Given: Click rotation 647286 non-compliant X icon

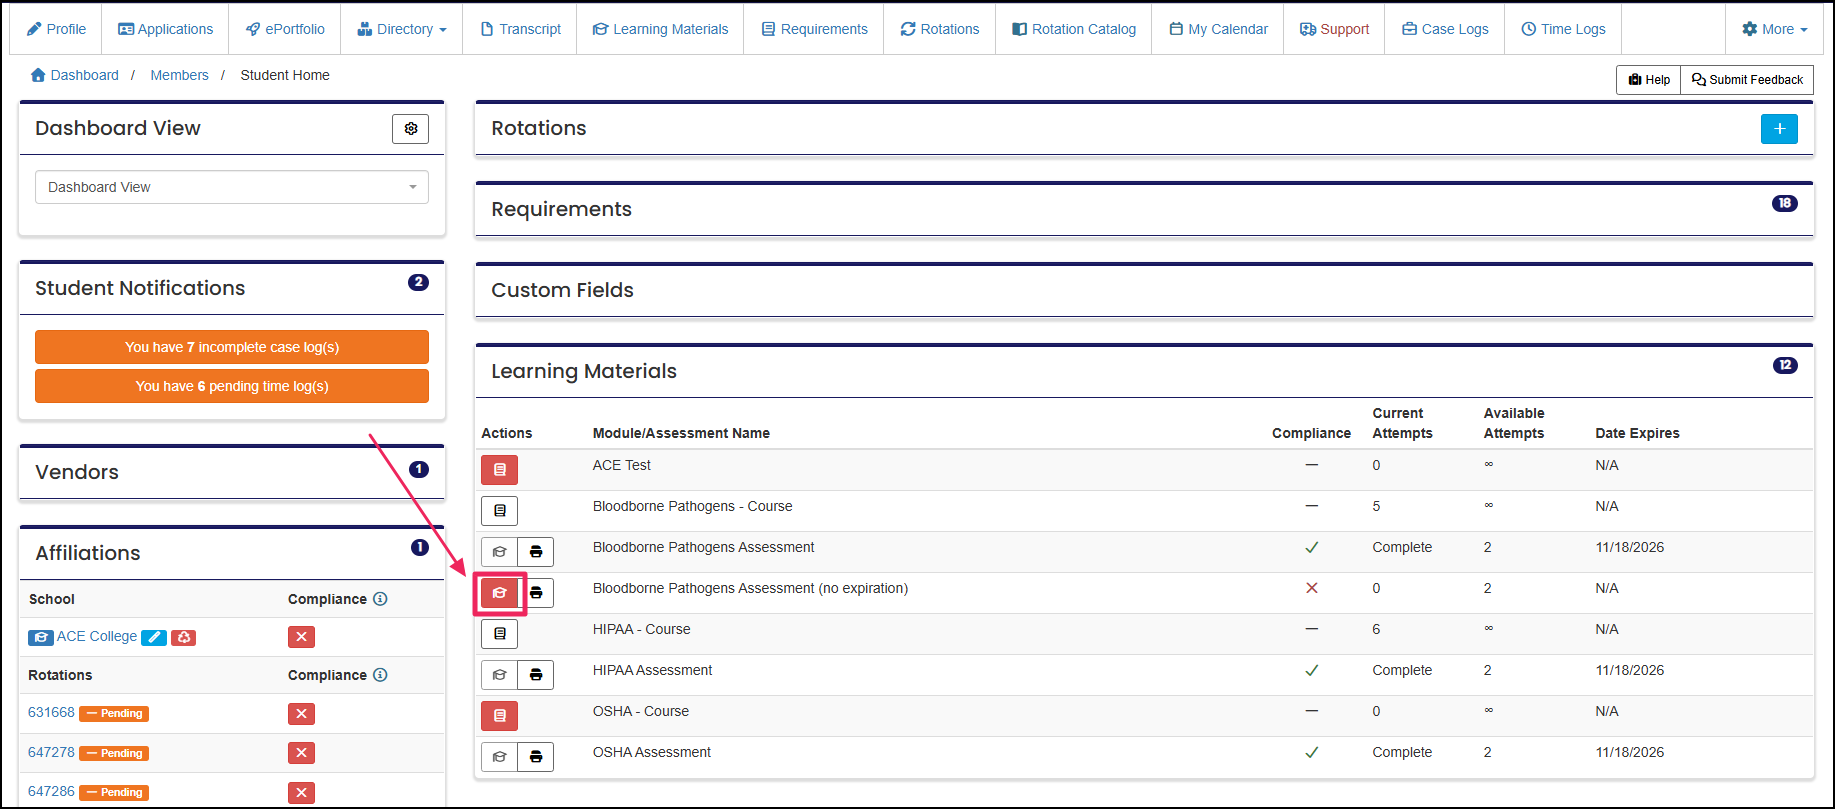Looking at the screenshot, I should tap(301, 793).
